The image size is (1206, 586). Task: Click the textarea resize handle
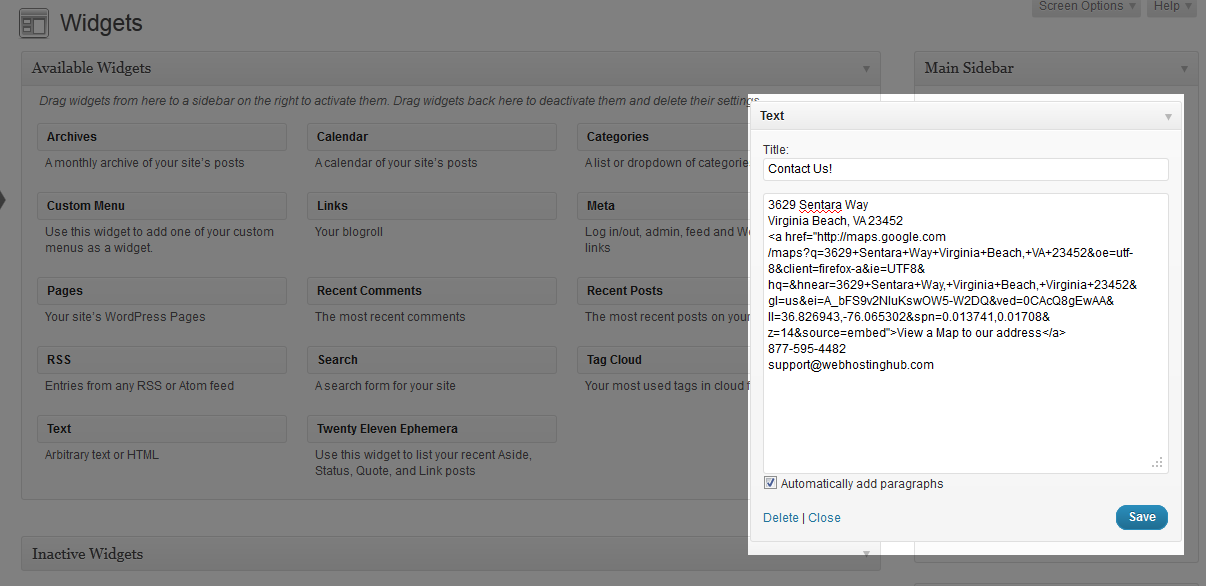(x=1158, y=463)
